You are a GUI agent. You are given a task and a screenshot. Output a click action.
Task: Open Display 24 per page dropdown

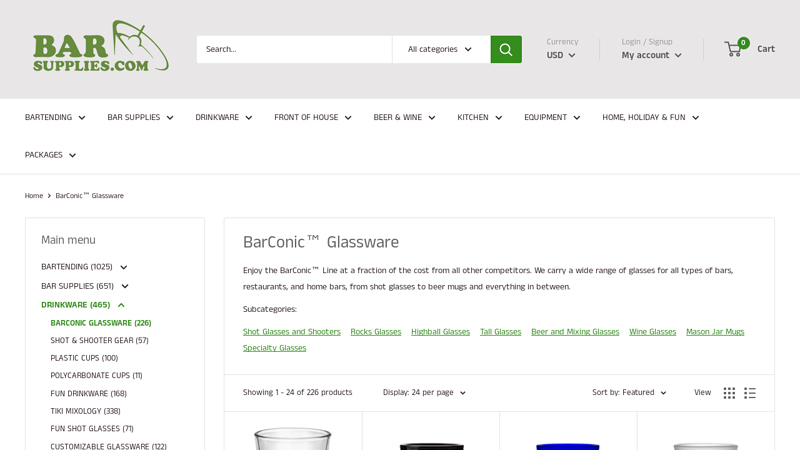click(x=424, y=392)
